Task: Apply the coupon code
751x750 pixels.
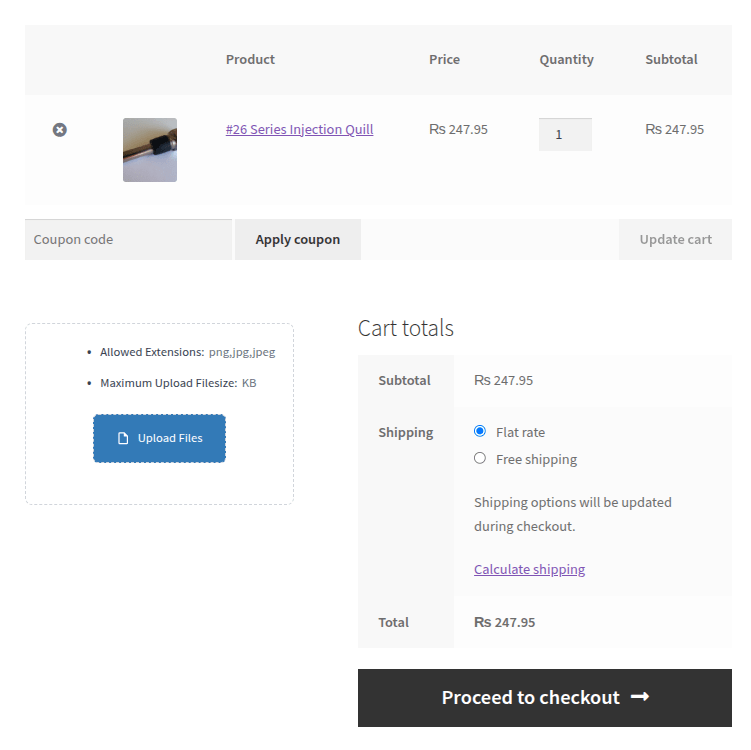Action: tap(298, 239)
